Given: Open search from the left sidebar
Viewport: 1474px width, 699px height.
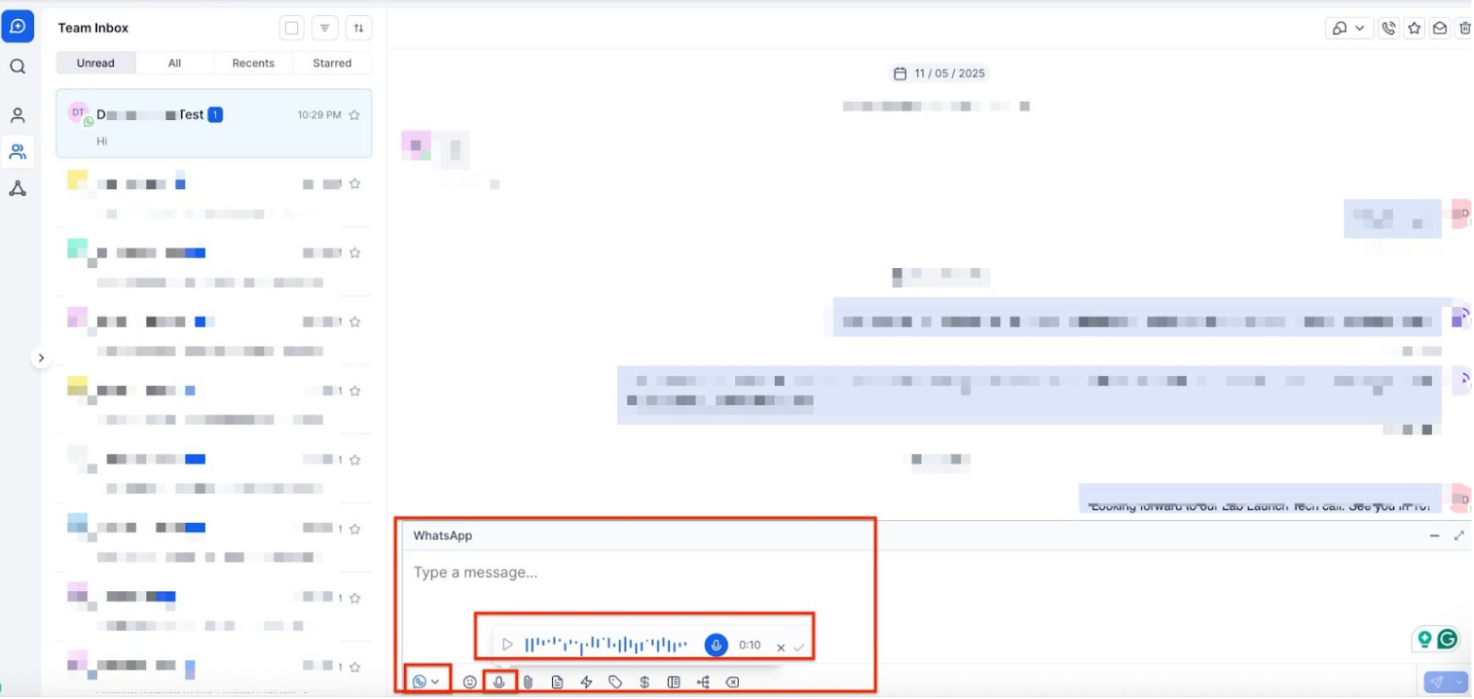Looking at the screenshot, I should (x=17, y=67).
